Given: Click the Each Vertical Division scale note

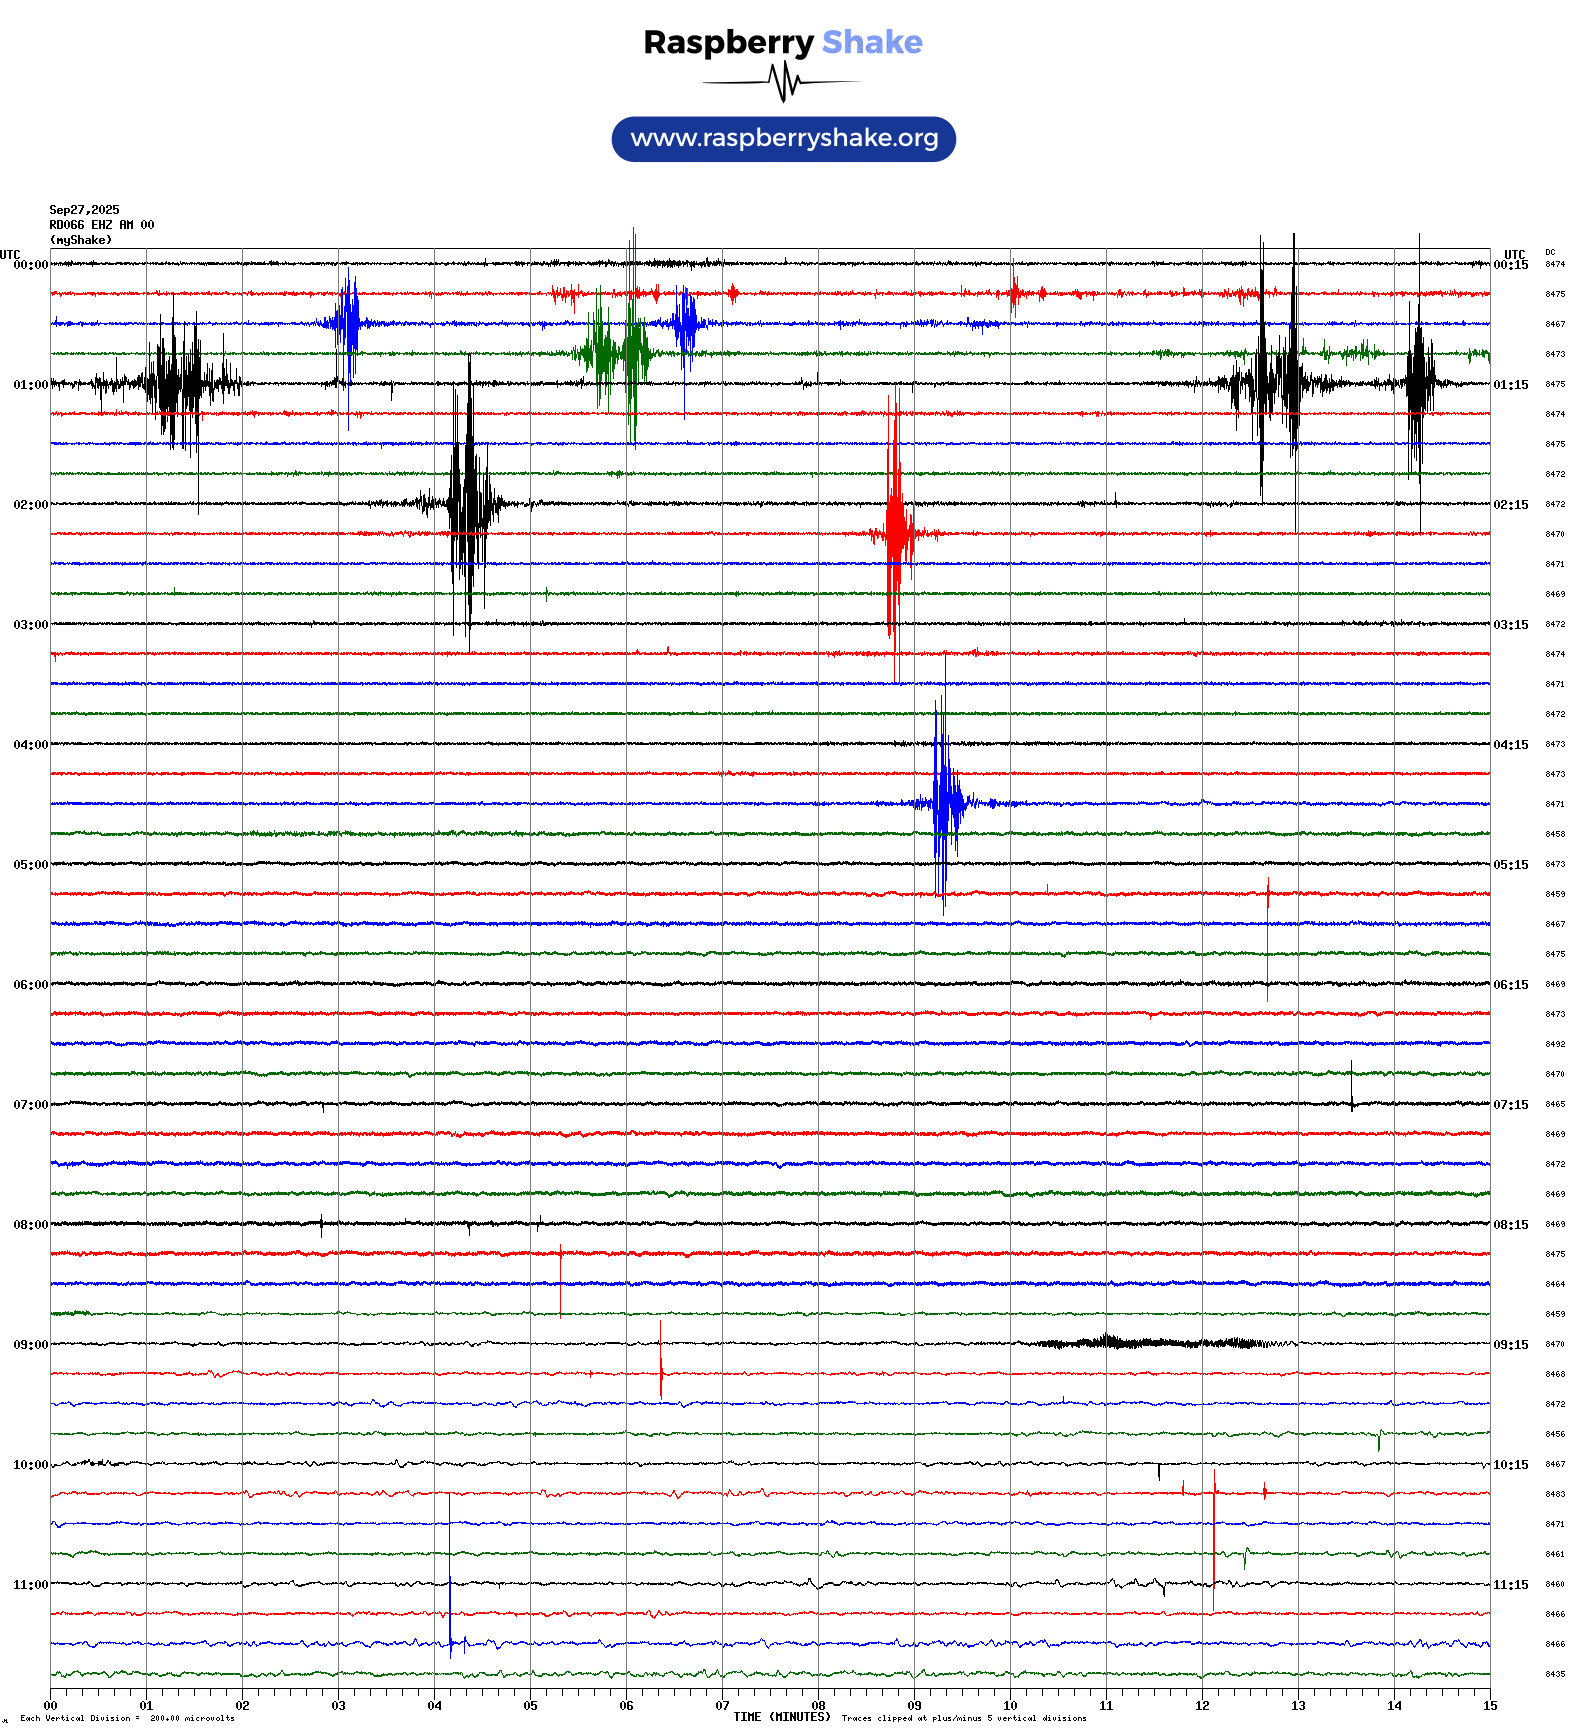Looking at the screenshot, I should [x=127, y=1718].
